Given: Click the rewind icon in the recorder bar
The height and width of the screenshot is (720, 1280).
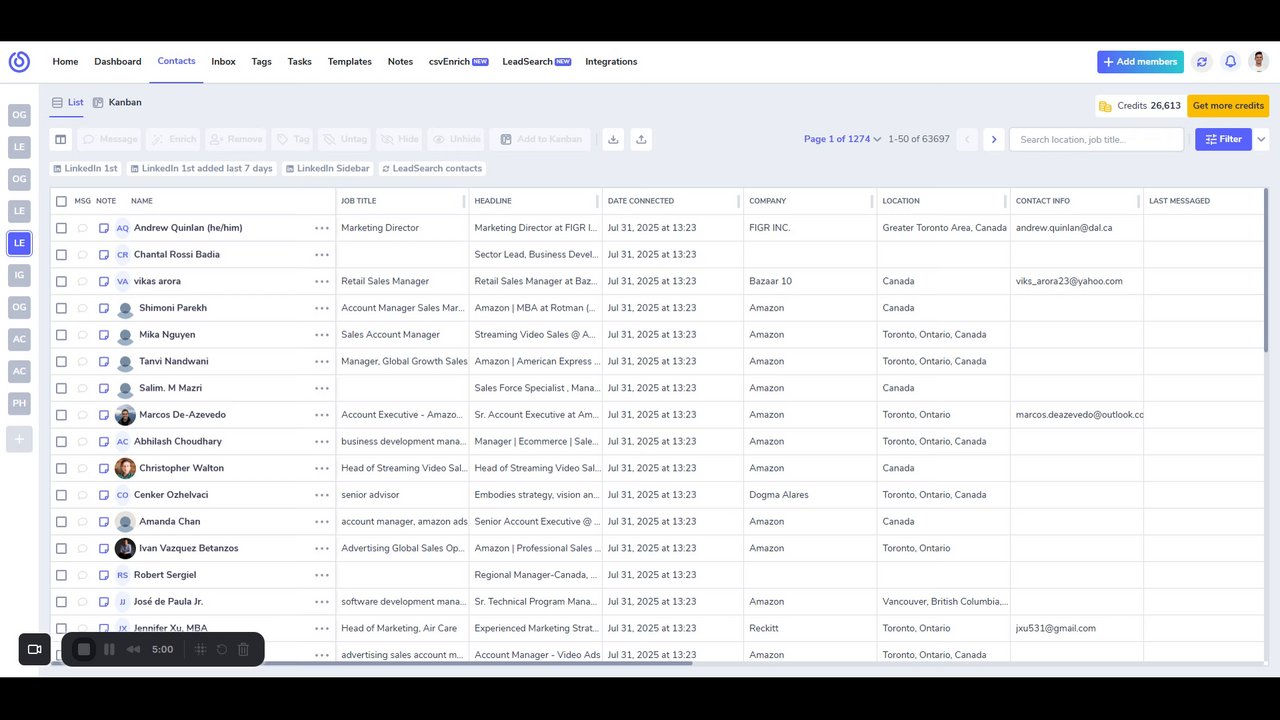Looking at the screenshot, I should pos(133,649).
